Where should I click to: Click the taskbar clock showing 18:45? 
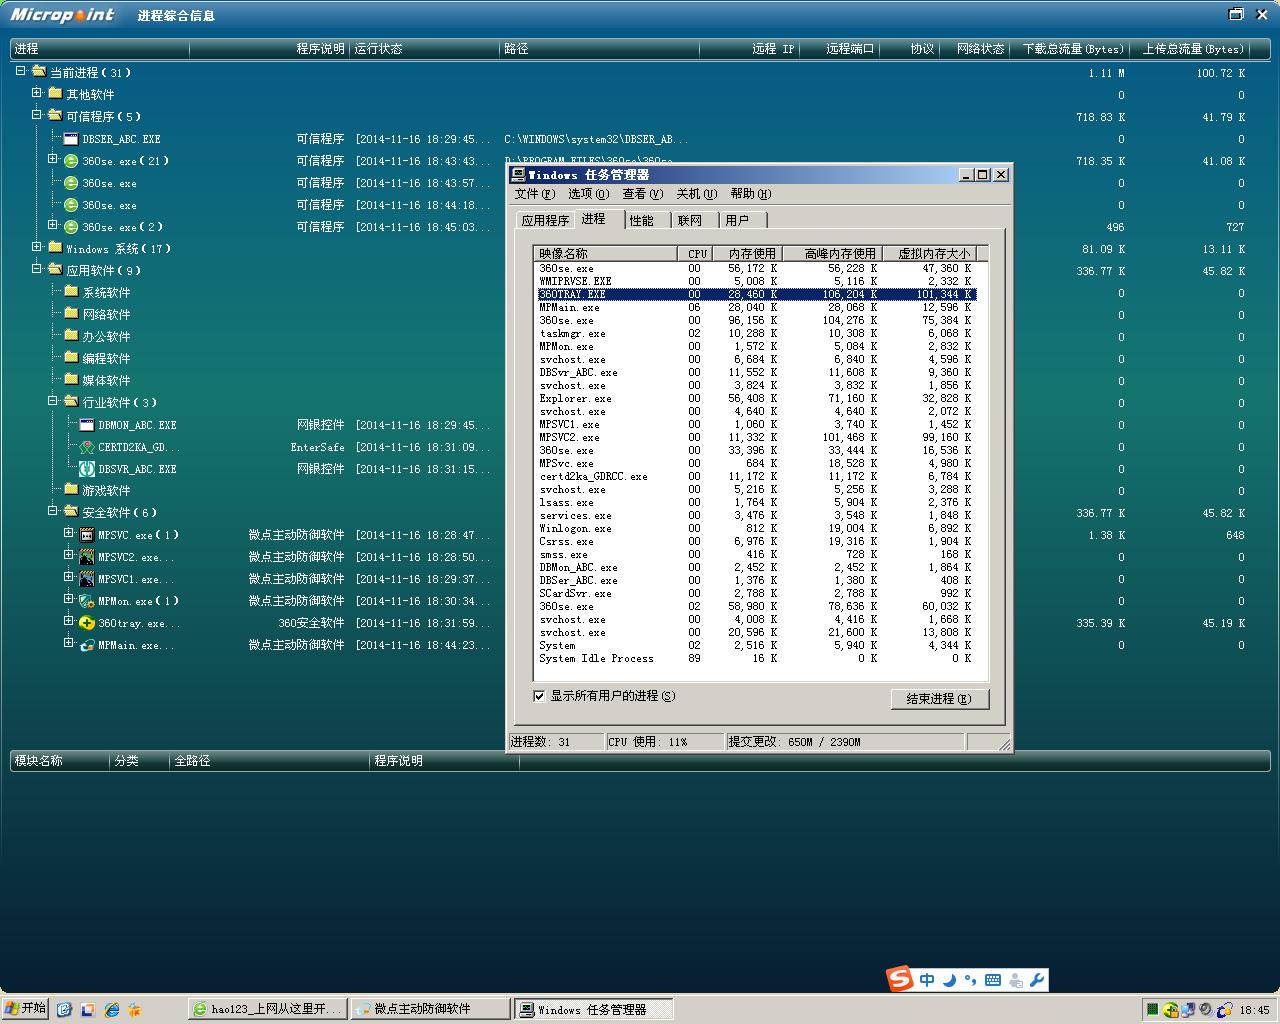(x=1254, y=1010)
